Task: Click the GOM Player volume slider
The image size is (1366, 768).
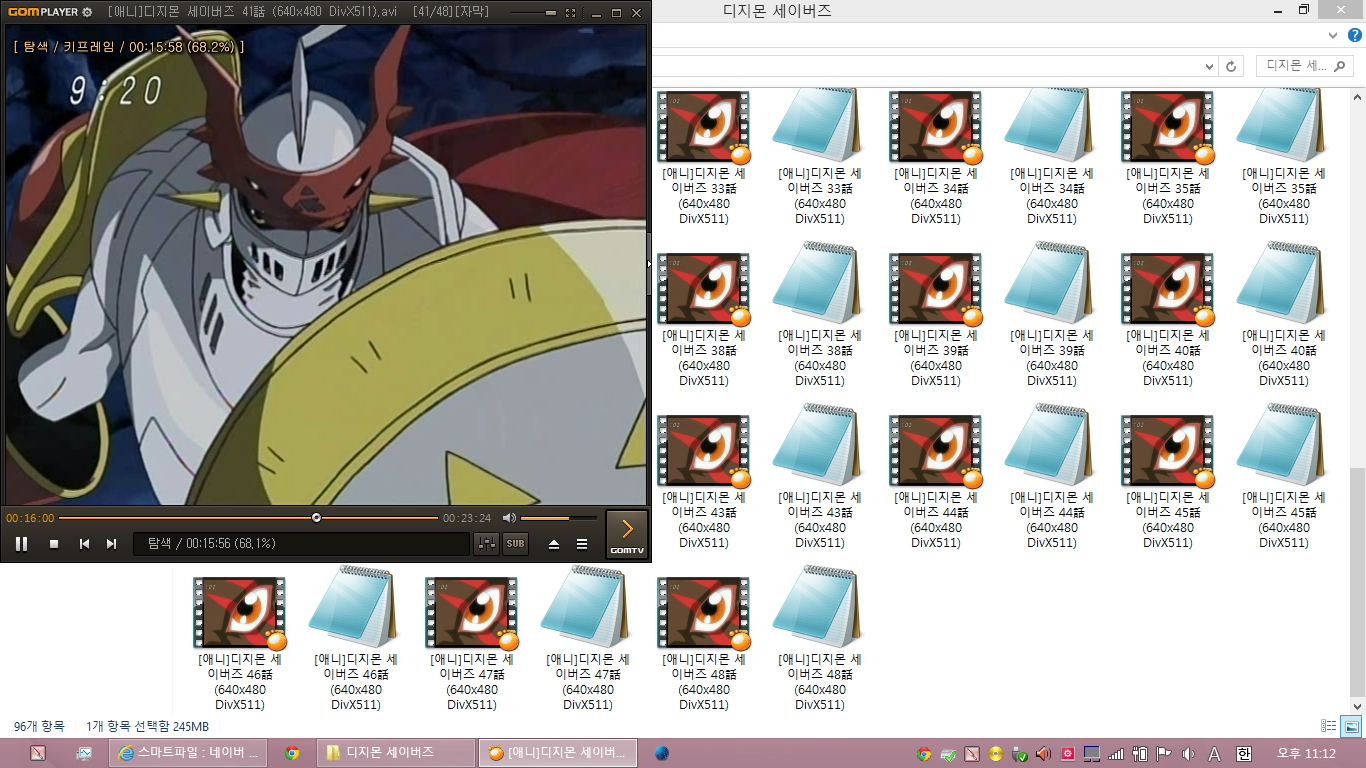Action: [x=558, y=518]
